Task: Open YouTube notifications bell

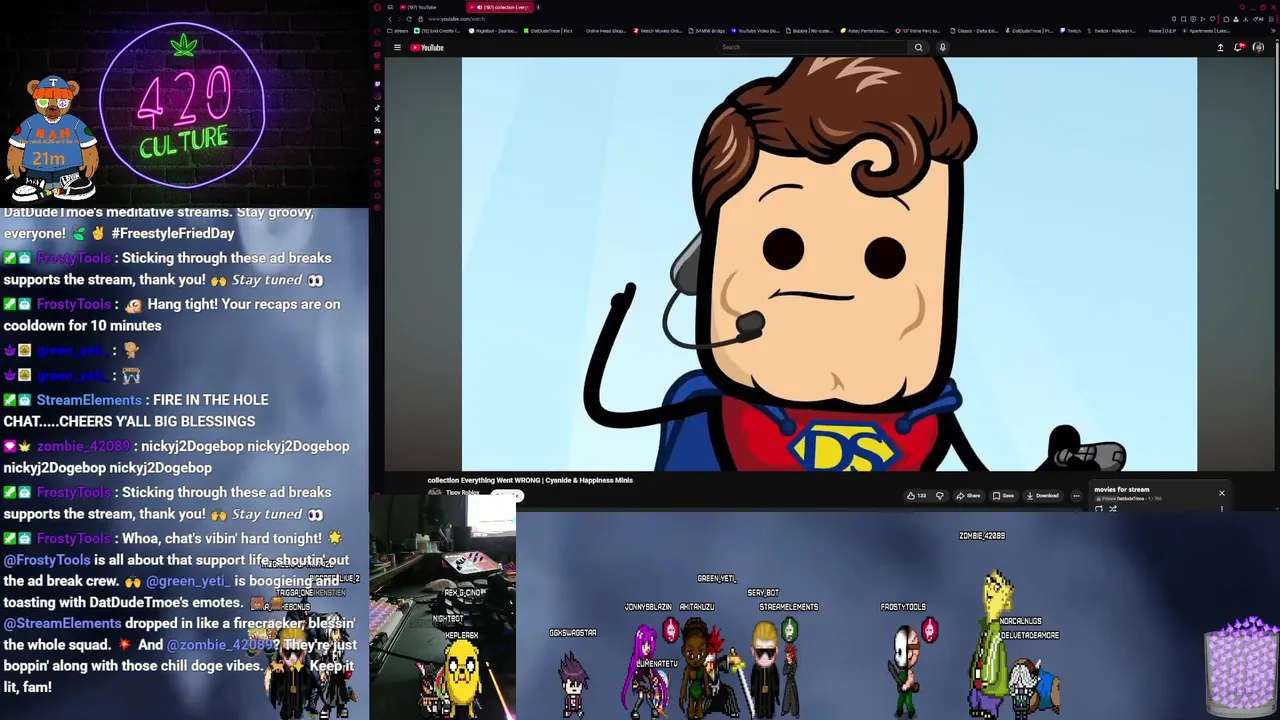Action: (1239, 47)
